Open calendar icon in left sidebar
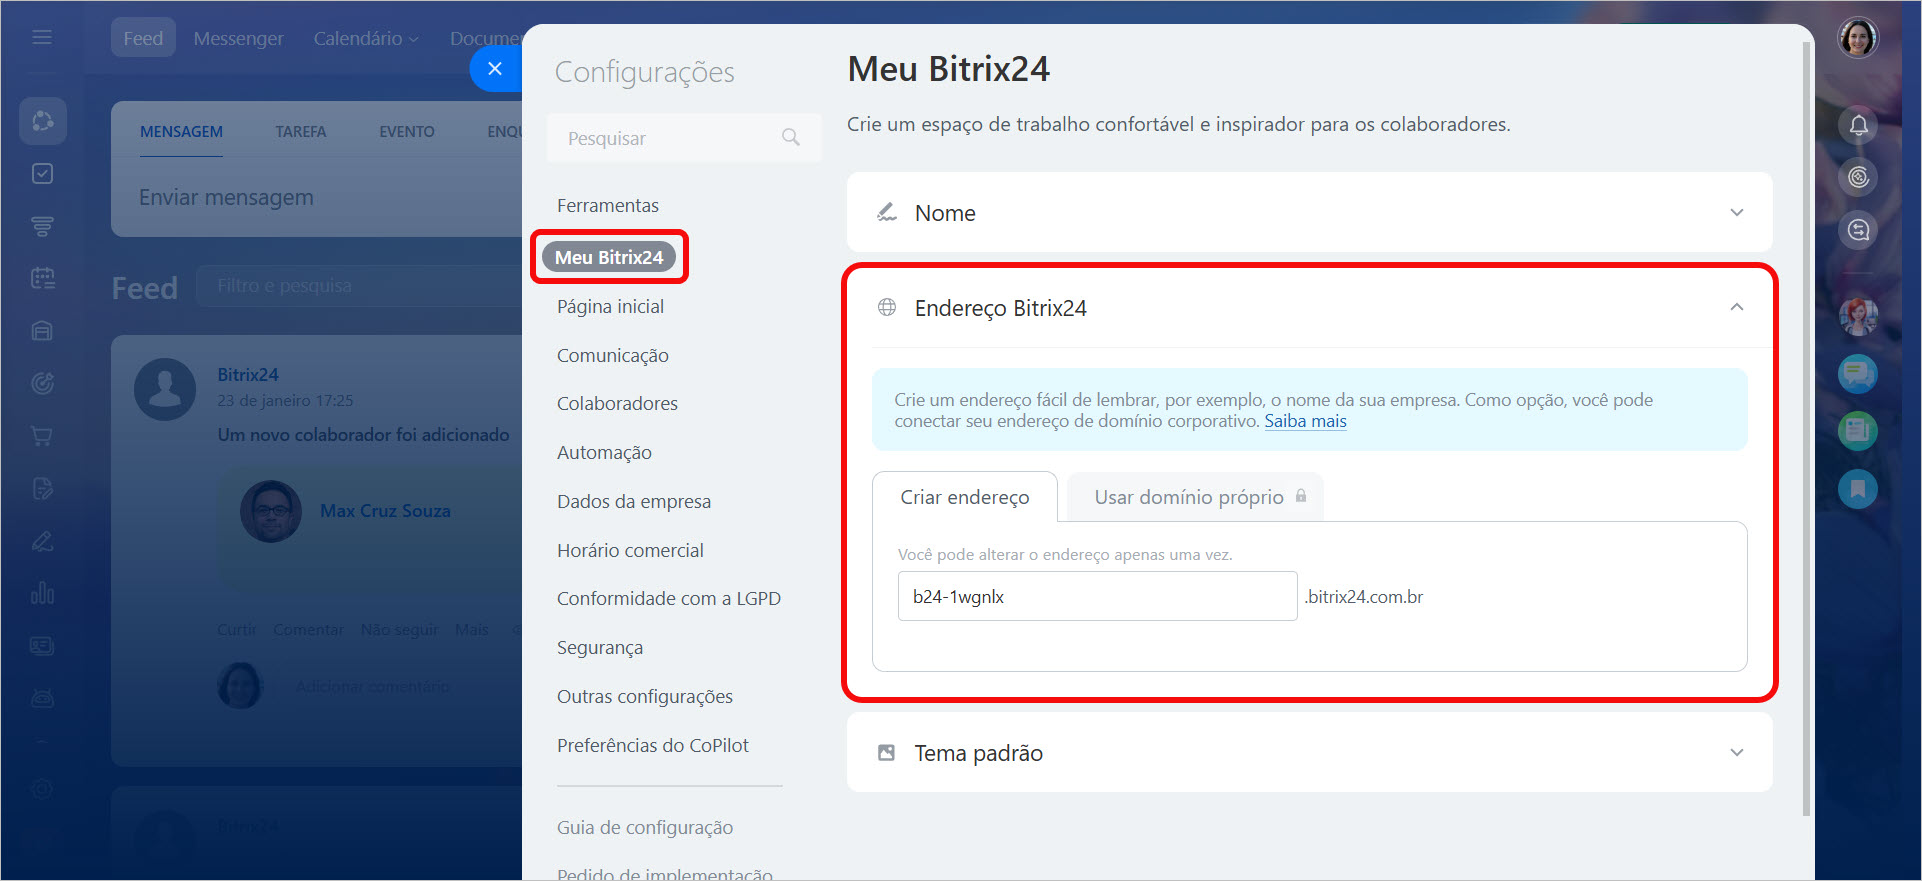This screenshot has height=881, width=1922. (x=43, y=278)
